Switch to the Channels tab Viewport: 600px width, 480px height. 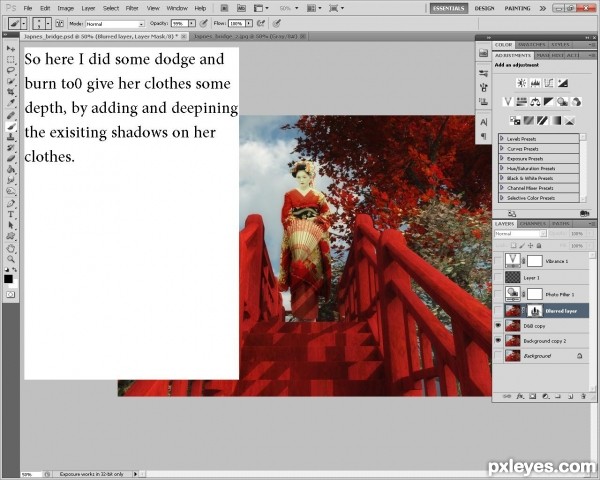[533, 224]
